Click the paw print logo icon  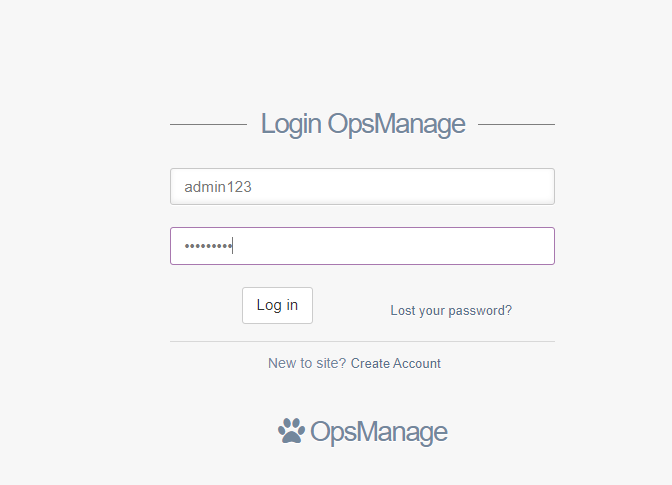pos(291,431)
